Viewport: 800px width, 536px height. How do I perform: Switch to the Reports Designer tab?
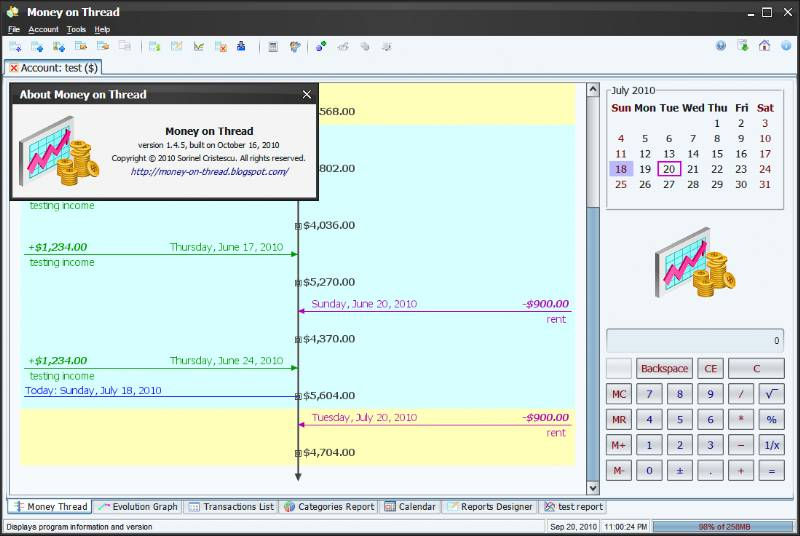pos(490,506)
